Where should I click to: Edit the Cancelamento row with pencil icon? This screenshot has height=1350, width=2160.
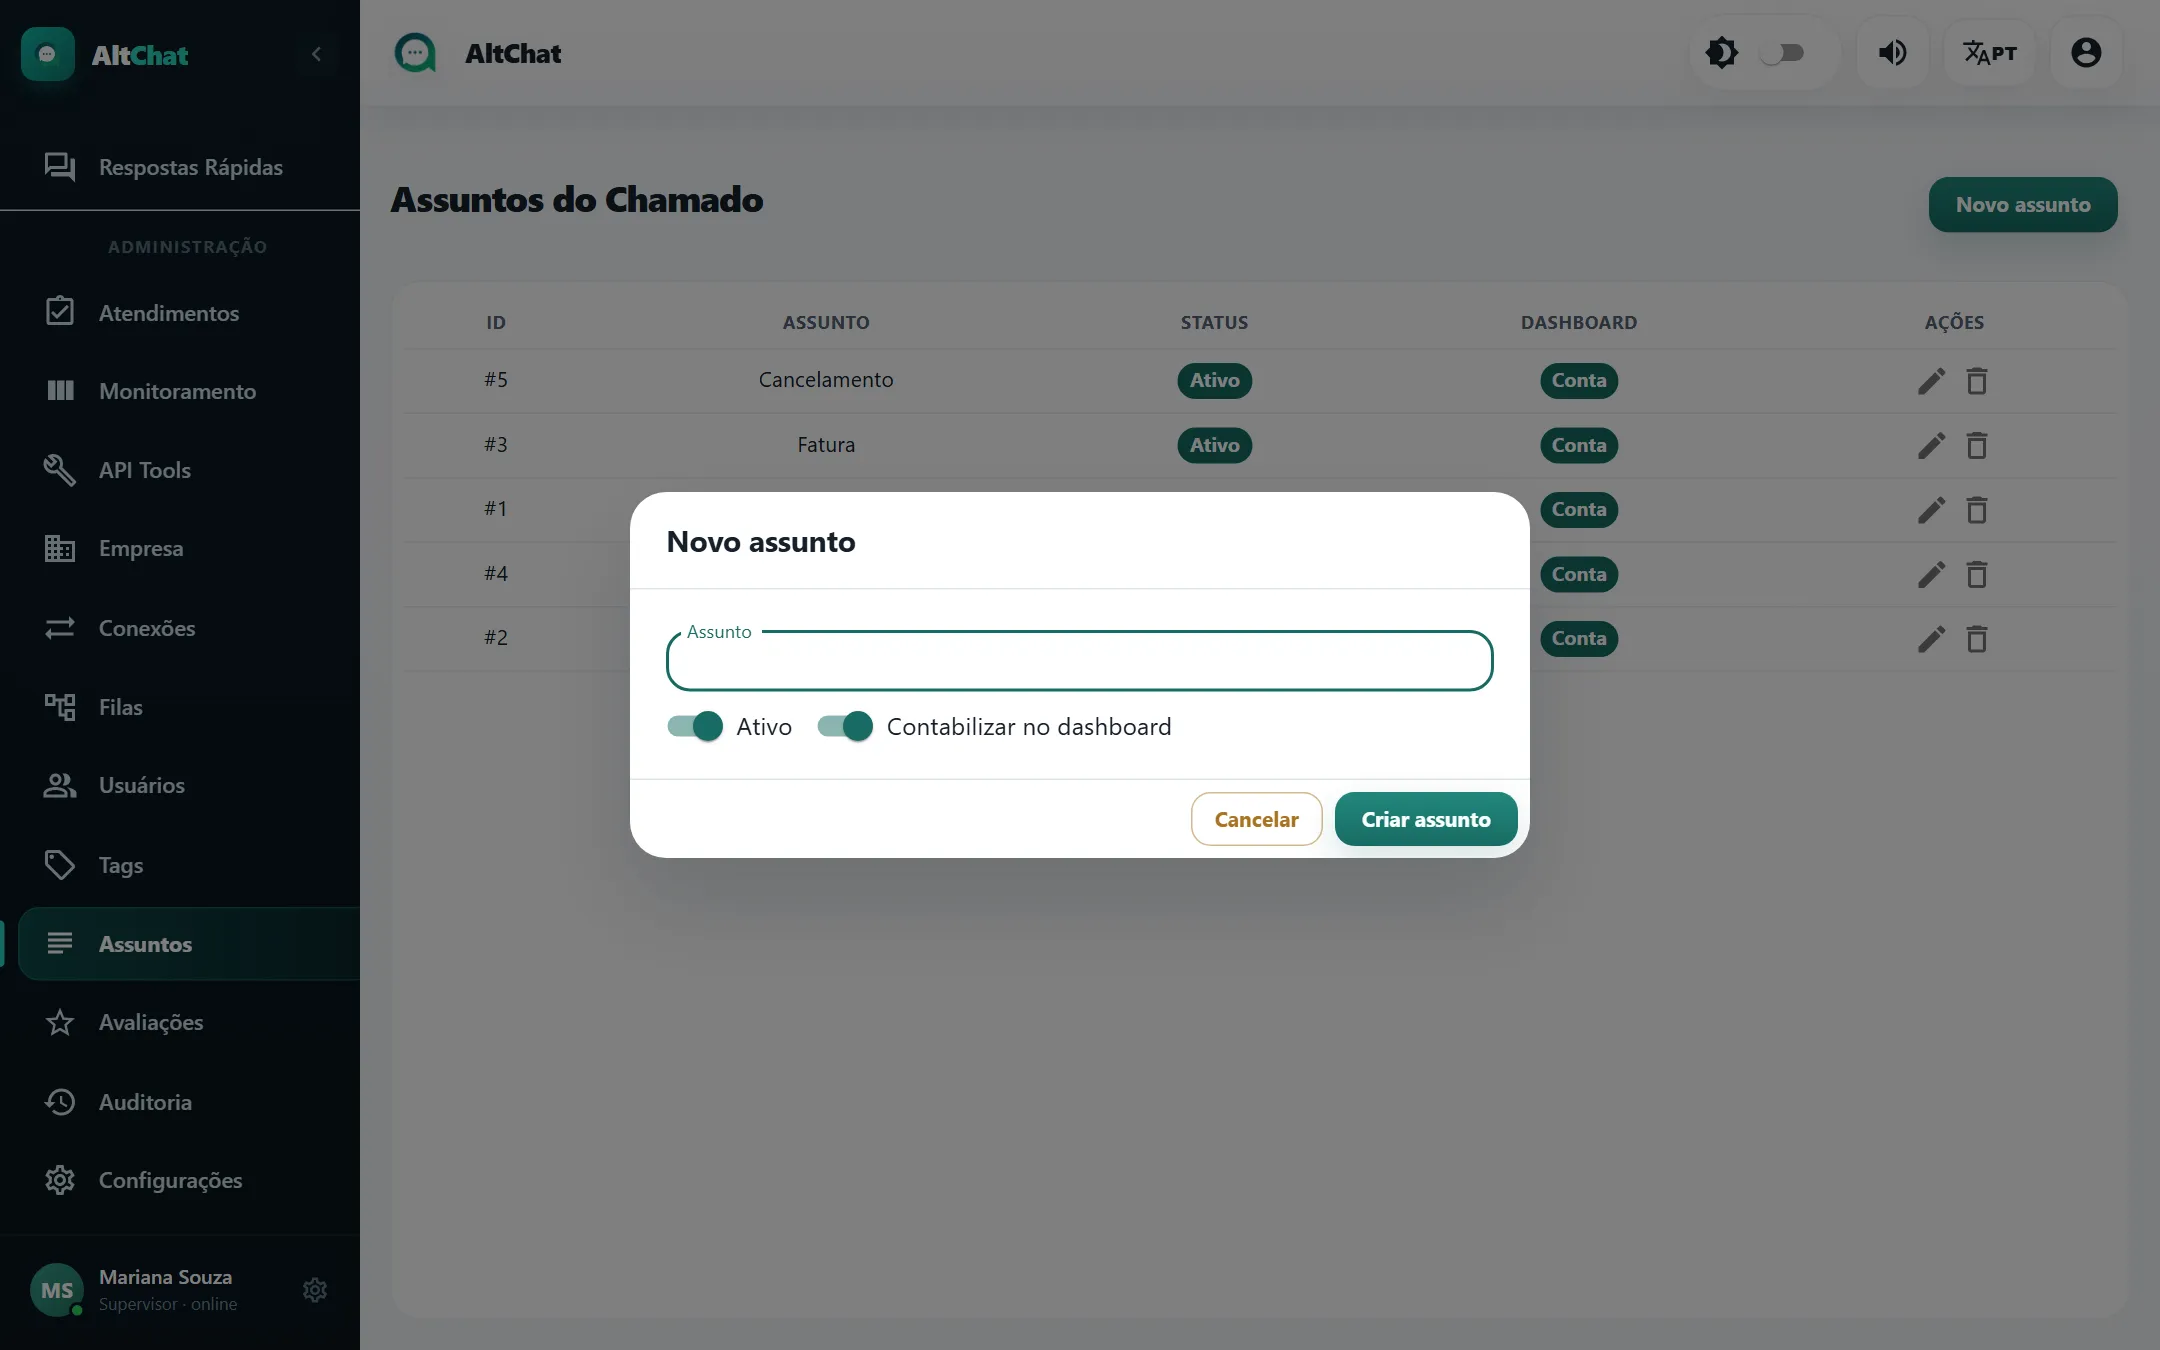click(x=1932, y=381)
